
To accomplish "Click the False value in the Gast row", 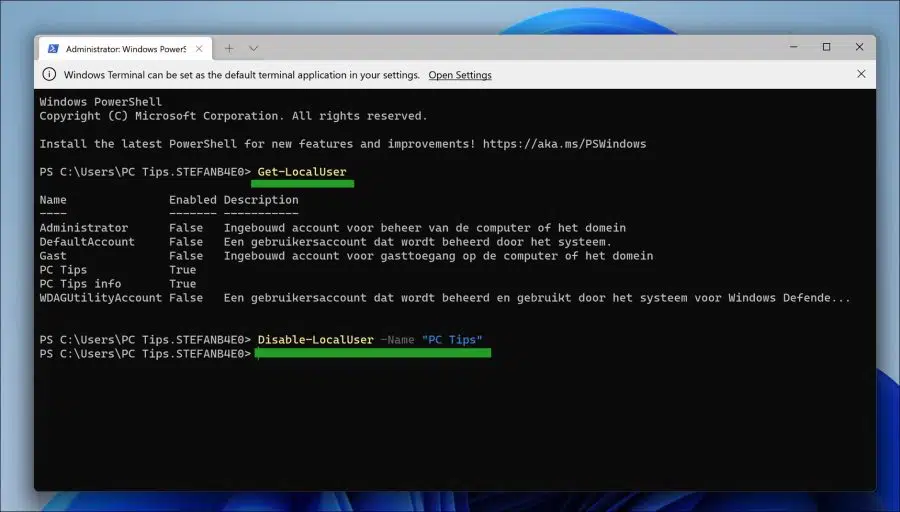I will [x=186, y=256].
